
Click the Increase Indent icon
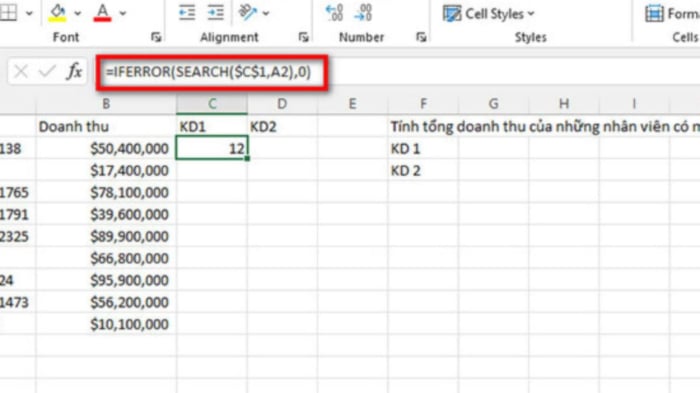click(x=216, y=13)
